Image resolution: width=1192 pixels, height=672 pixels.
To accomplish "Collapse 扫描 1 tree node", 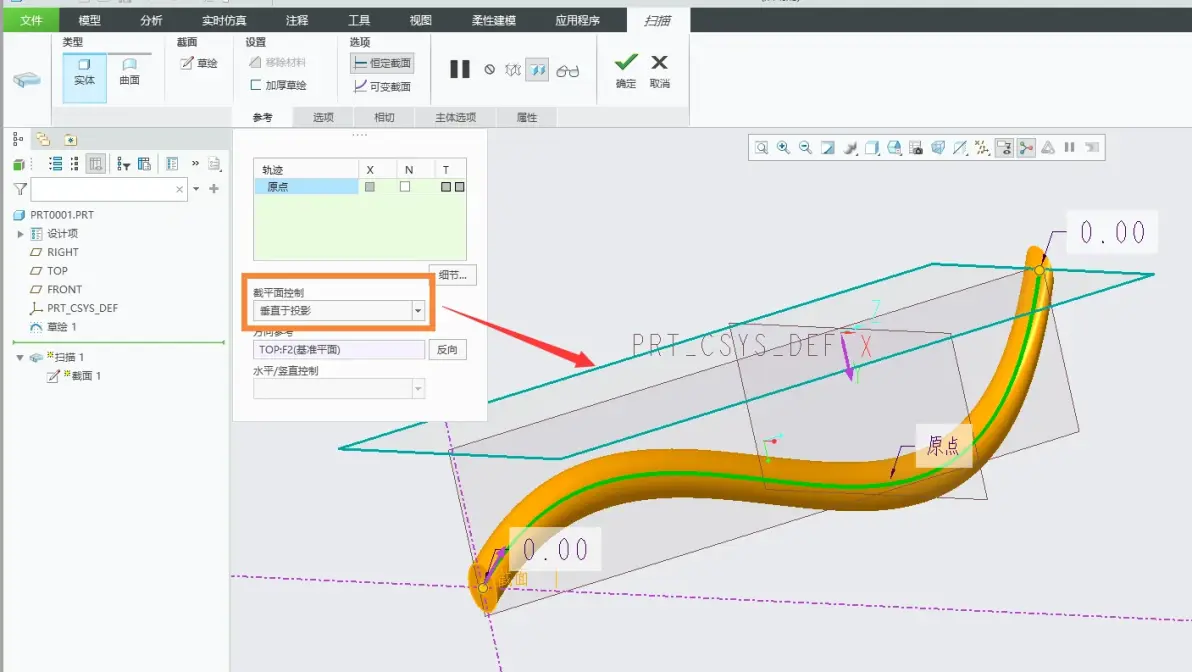I will pyautogui.click(x=20, y=357).
